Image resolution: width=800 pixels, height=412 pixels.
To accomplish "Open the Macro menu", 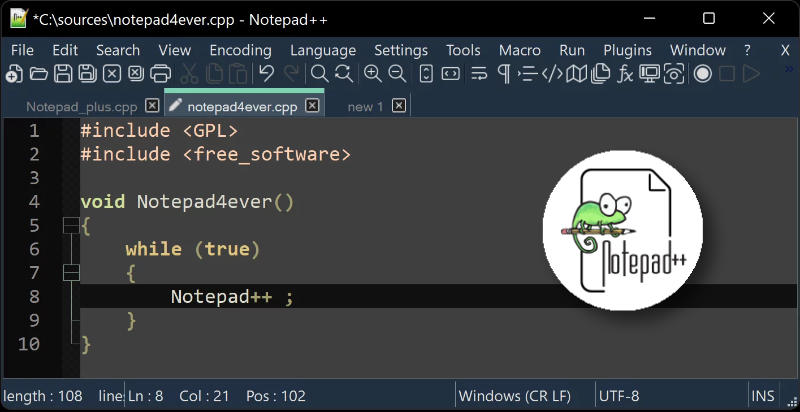I will point(520,50).
